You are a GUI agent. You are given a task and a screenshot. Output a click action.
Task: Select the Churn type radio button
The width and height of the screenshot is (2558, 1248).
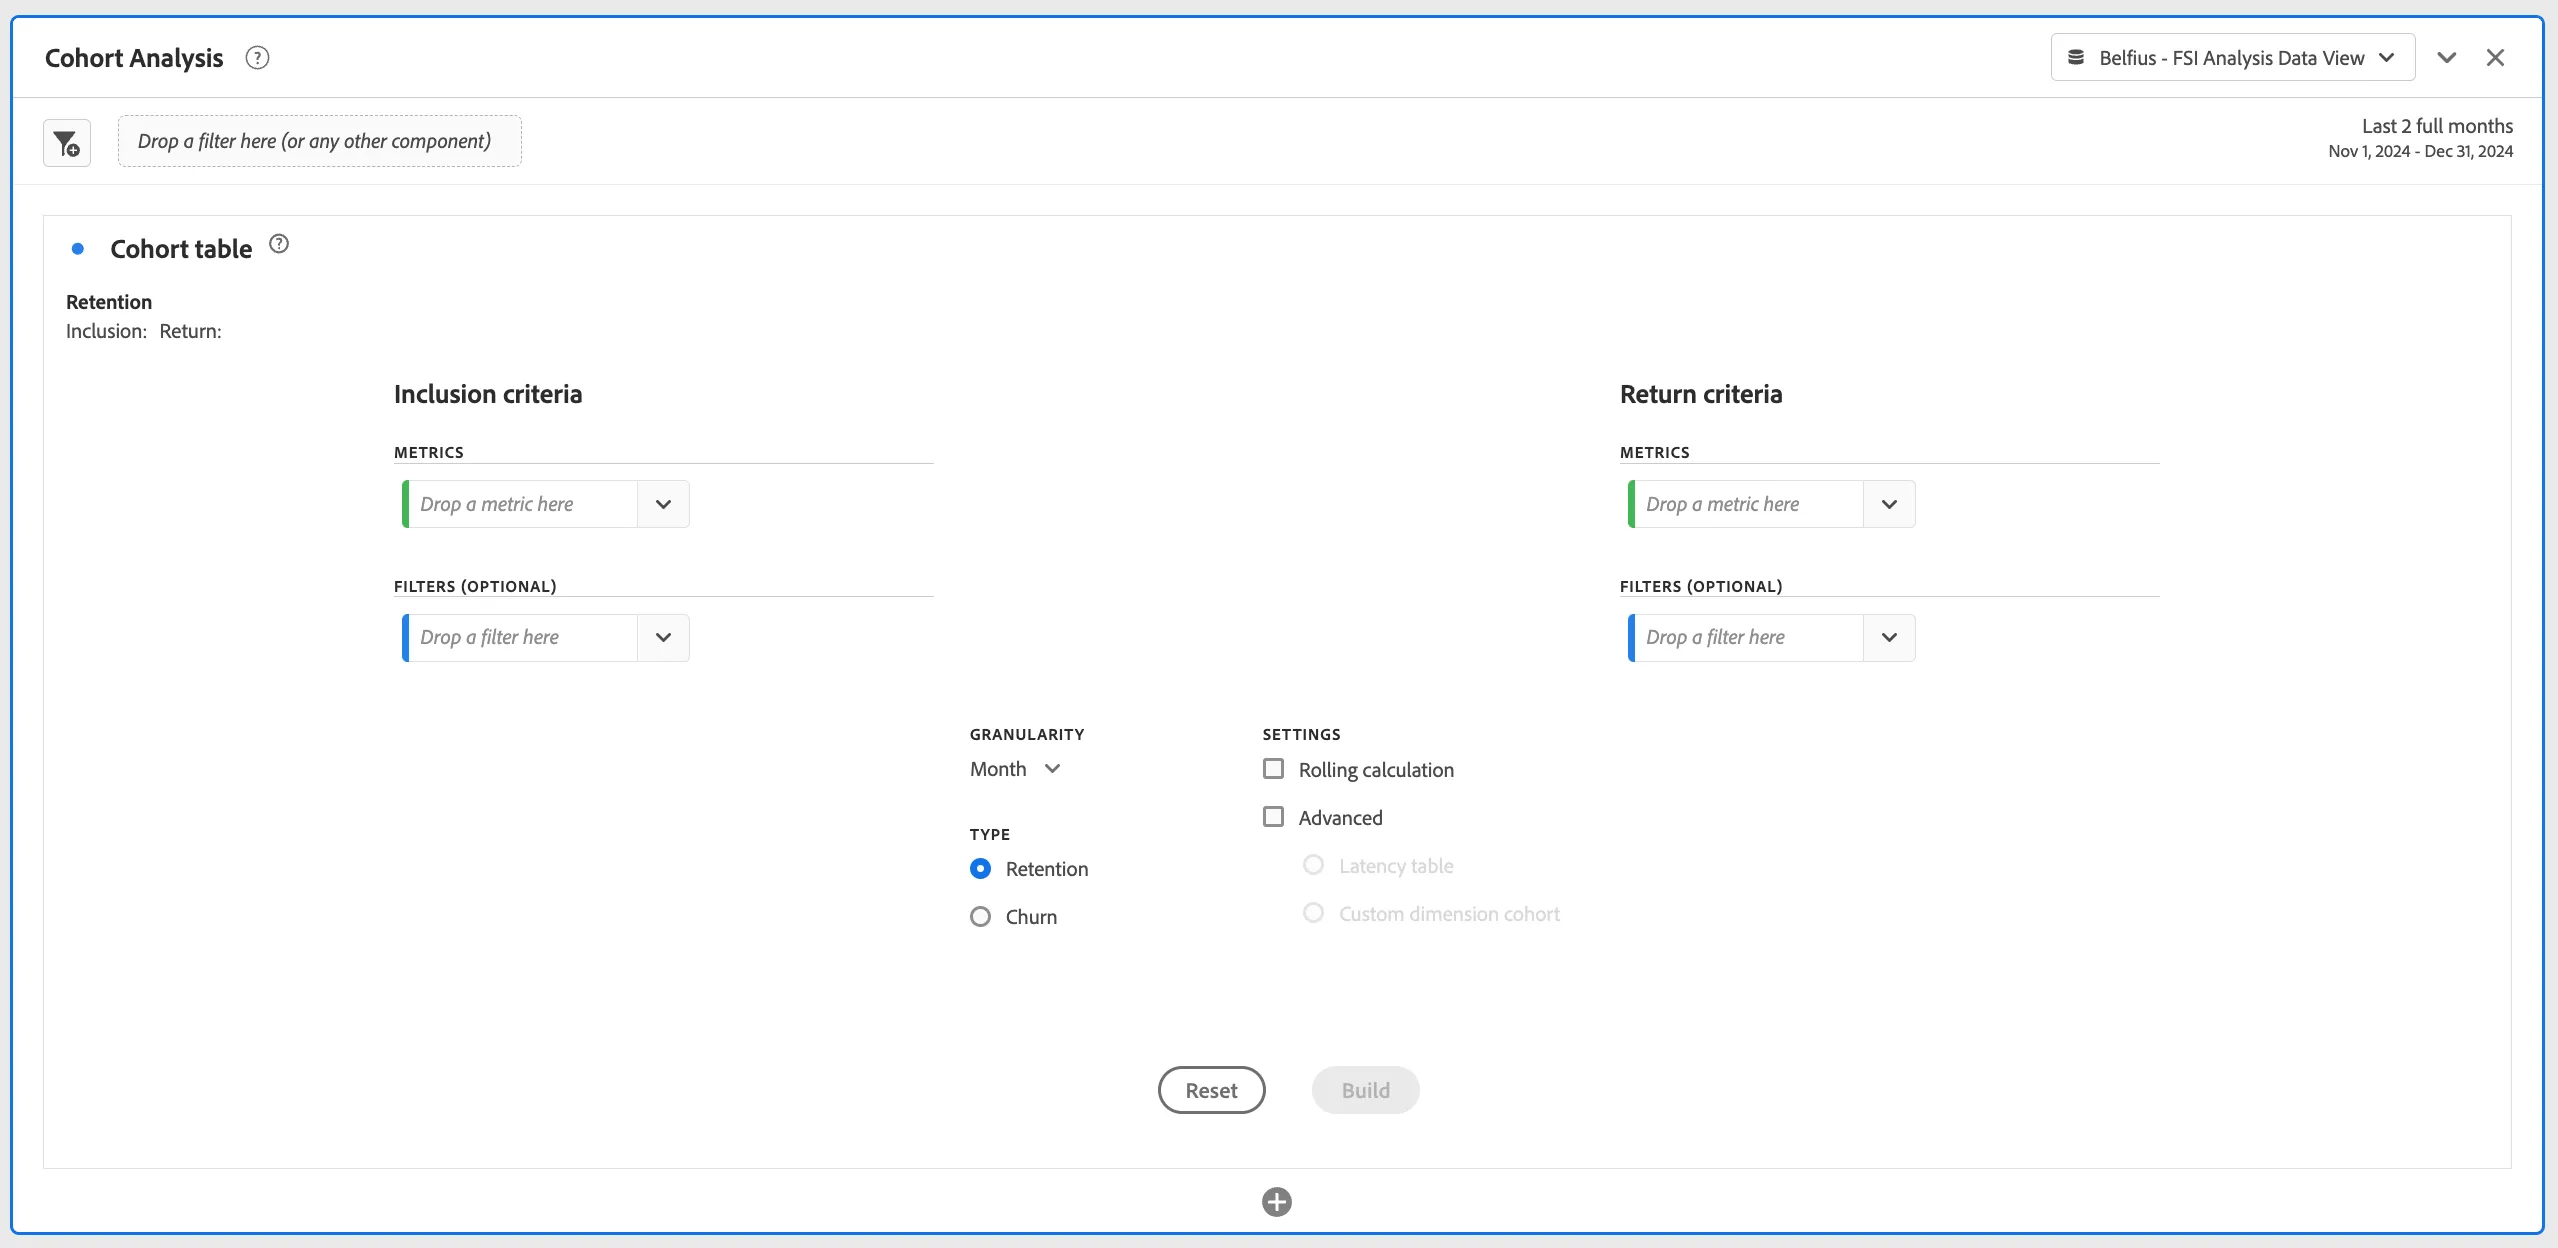point(980,916)
